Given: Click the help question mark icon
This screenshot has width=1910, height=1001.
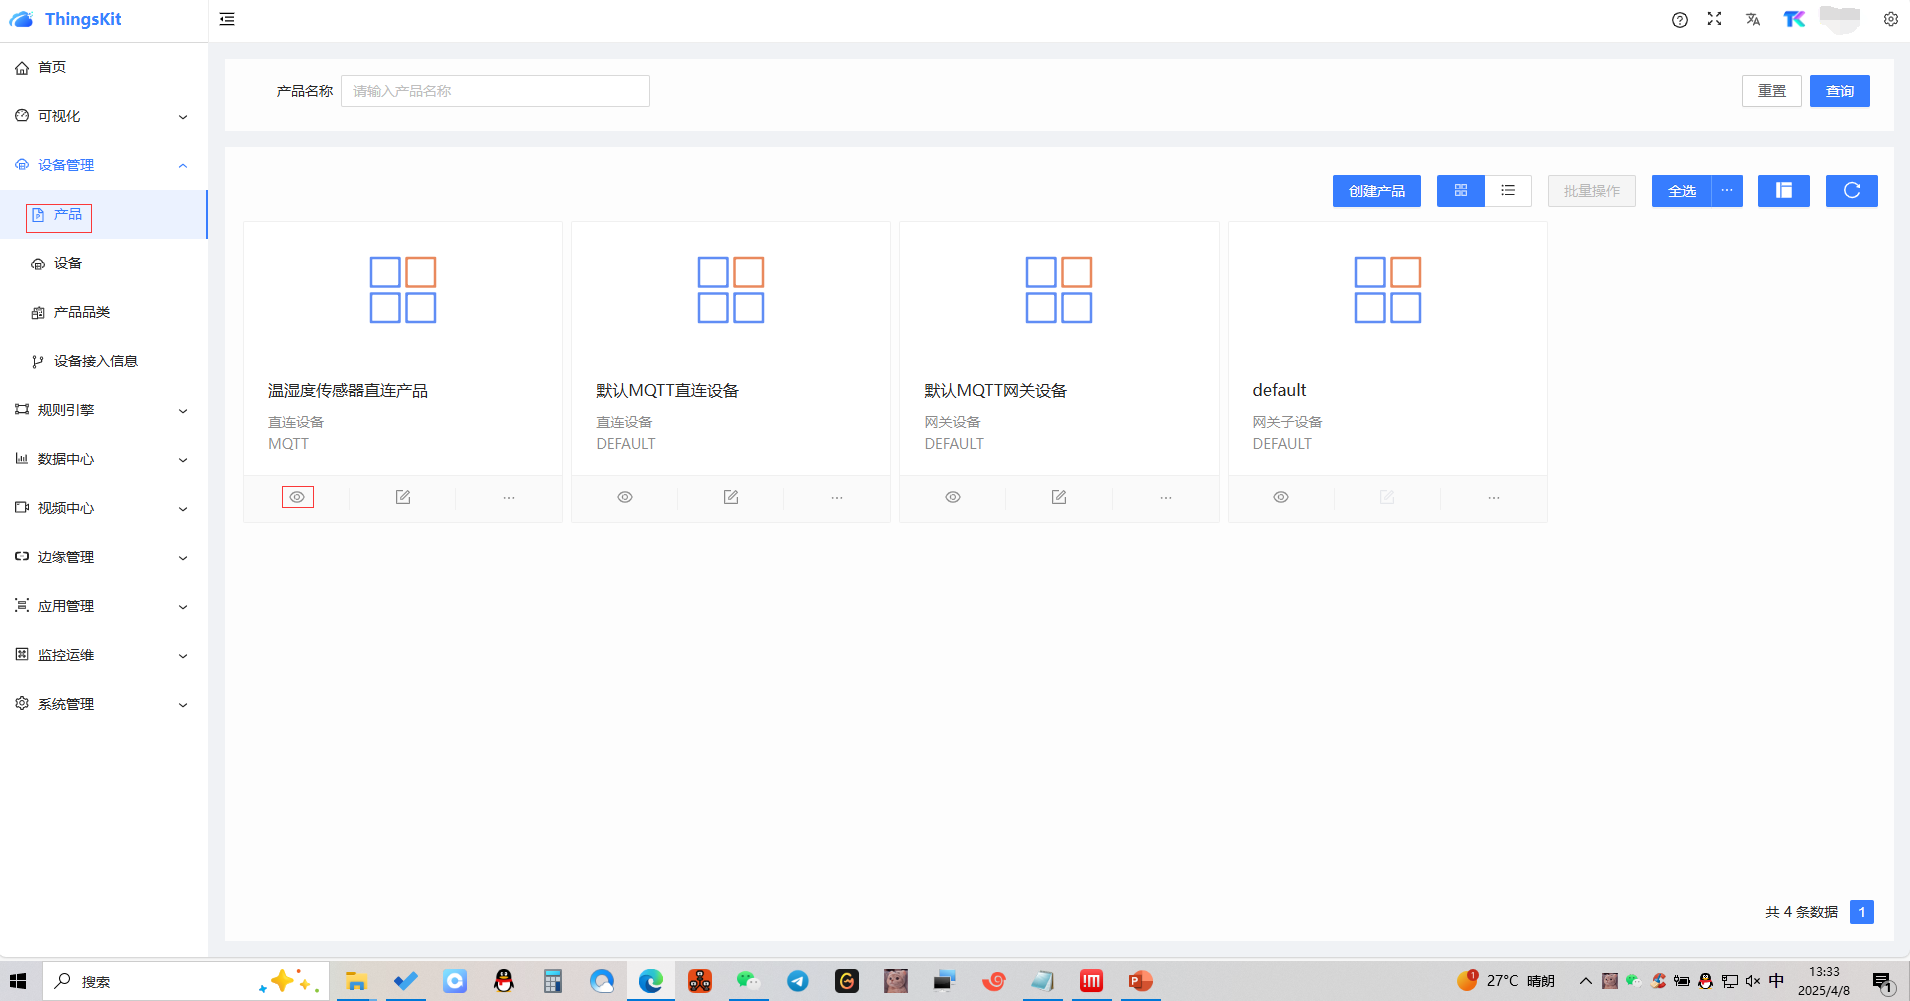Looking at the screenshot, I should (1680, 20).
